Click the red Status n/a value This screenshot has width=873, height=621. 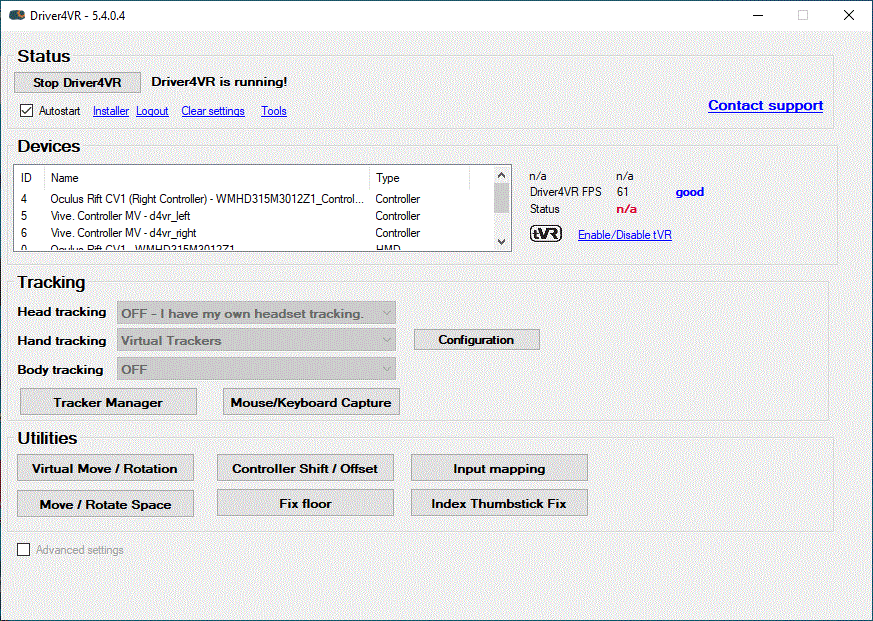coord(626,209)
